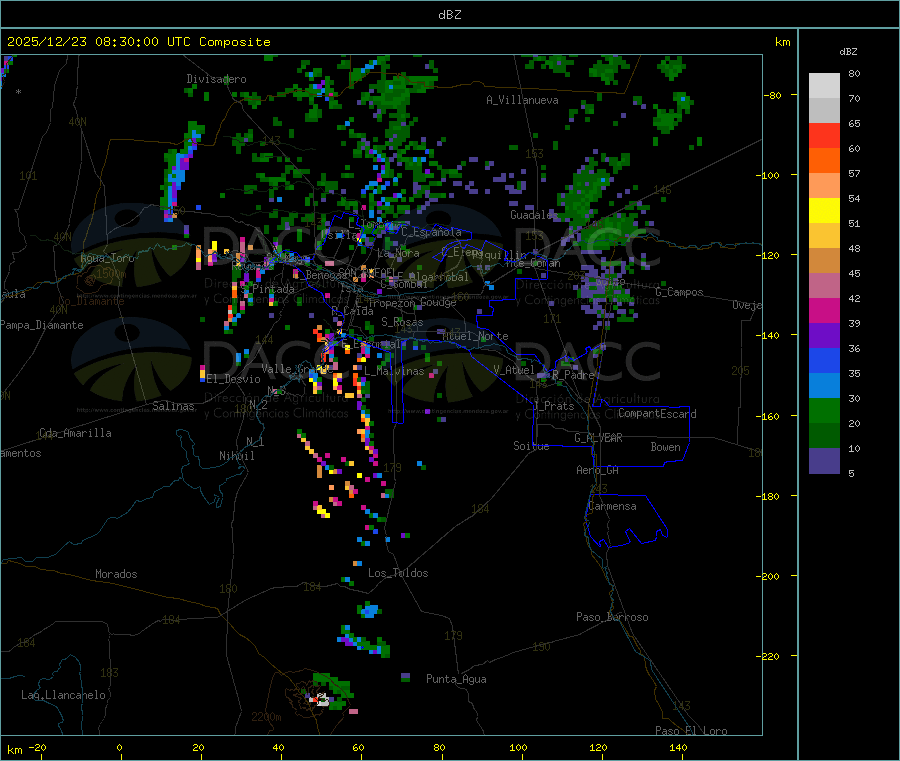Viewport: 900px width, 761px height.
Task: Click the 'V_Atuel' place label
Action: (514, 370)
